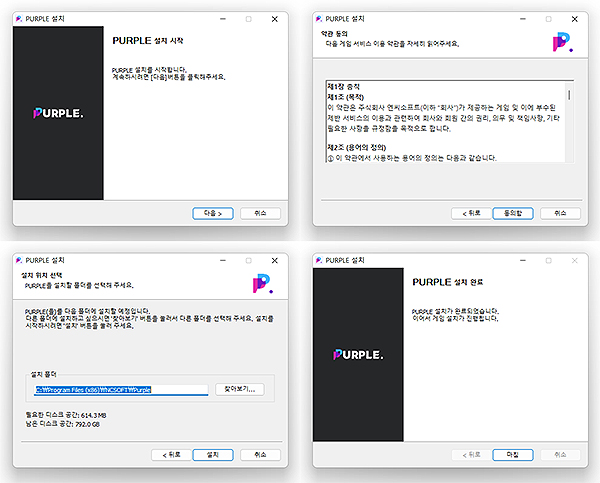Close the installer start window
Image resolution: width=600 pixels, height=483 pixels.
(x=275, y=19)
